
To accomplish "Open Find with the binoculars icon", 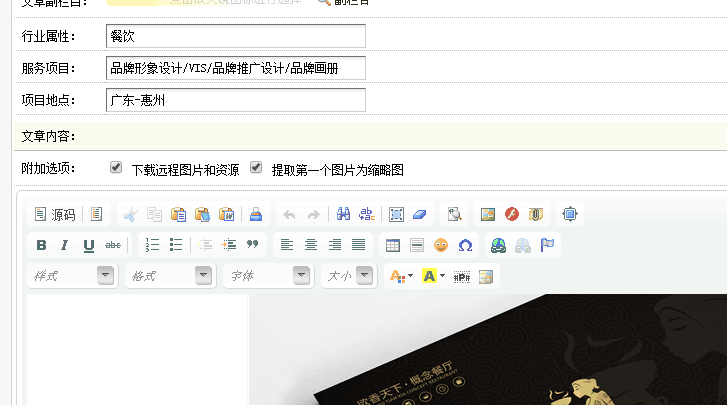I will [343, 214].
